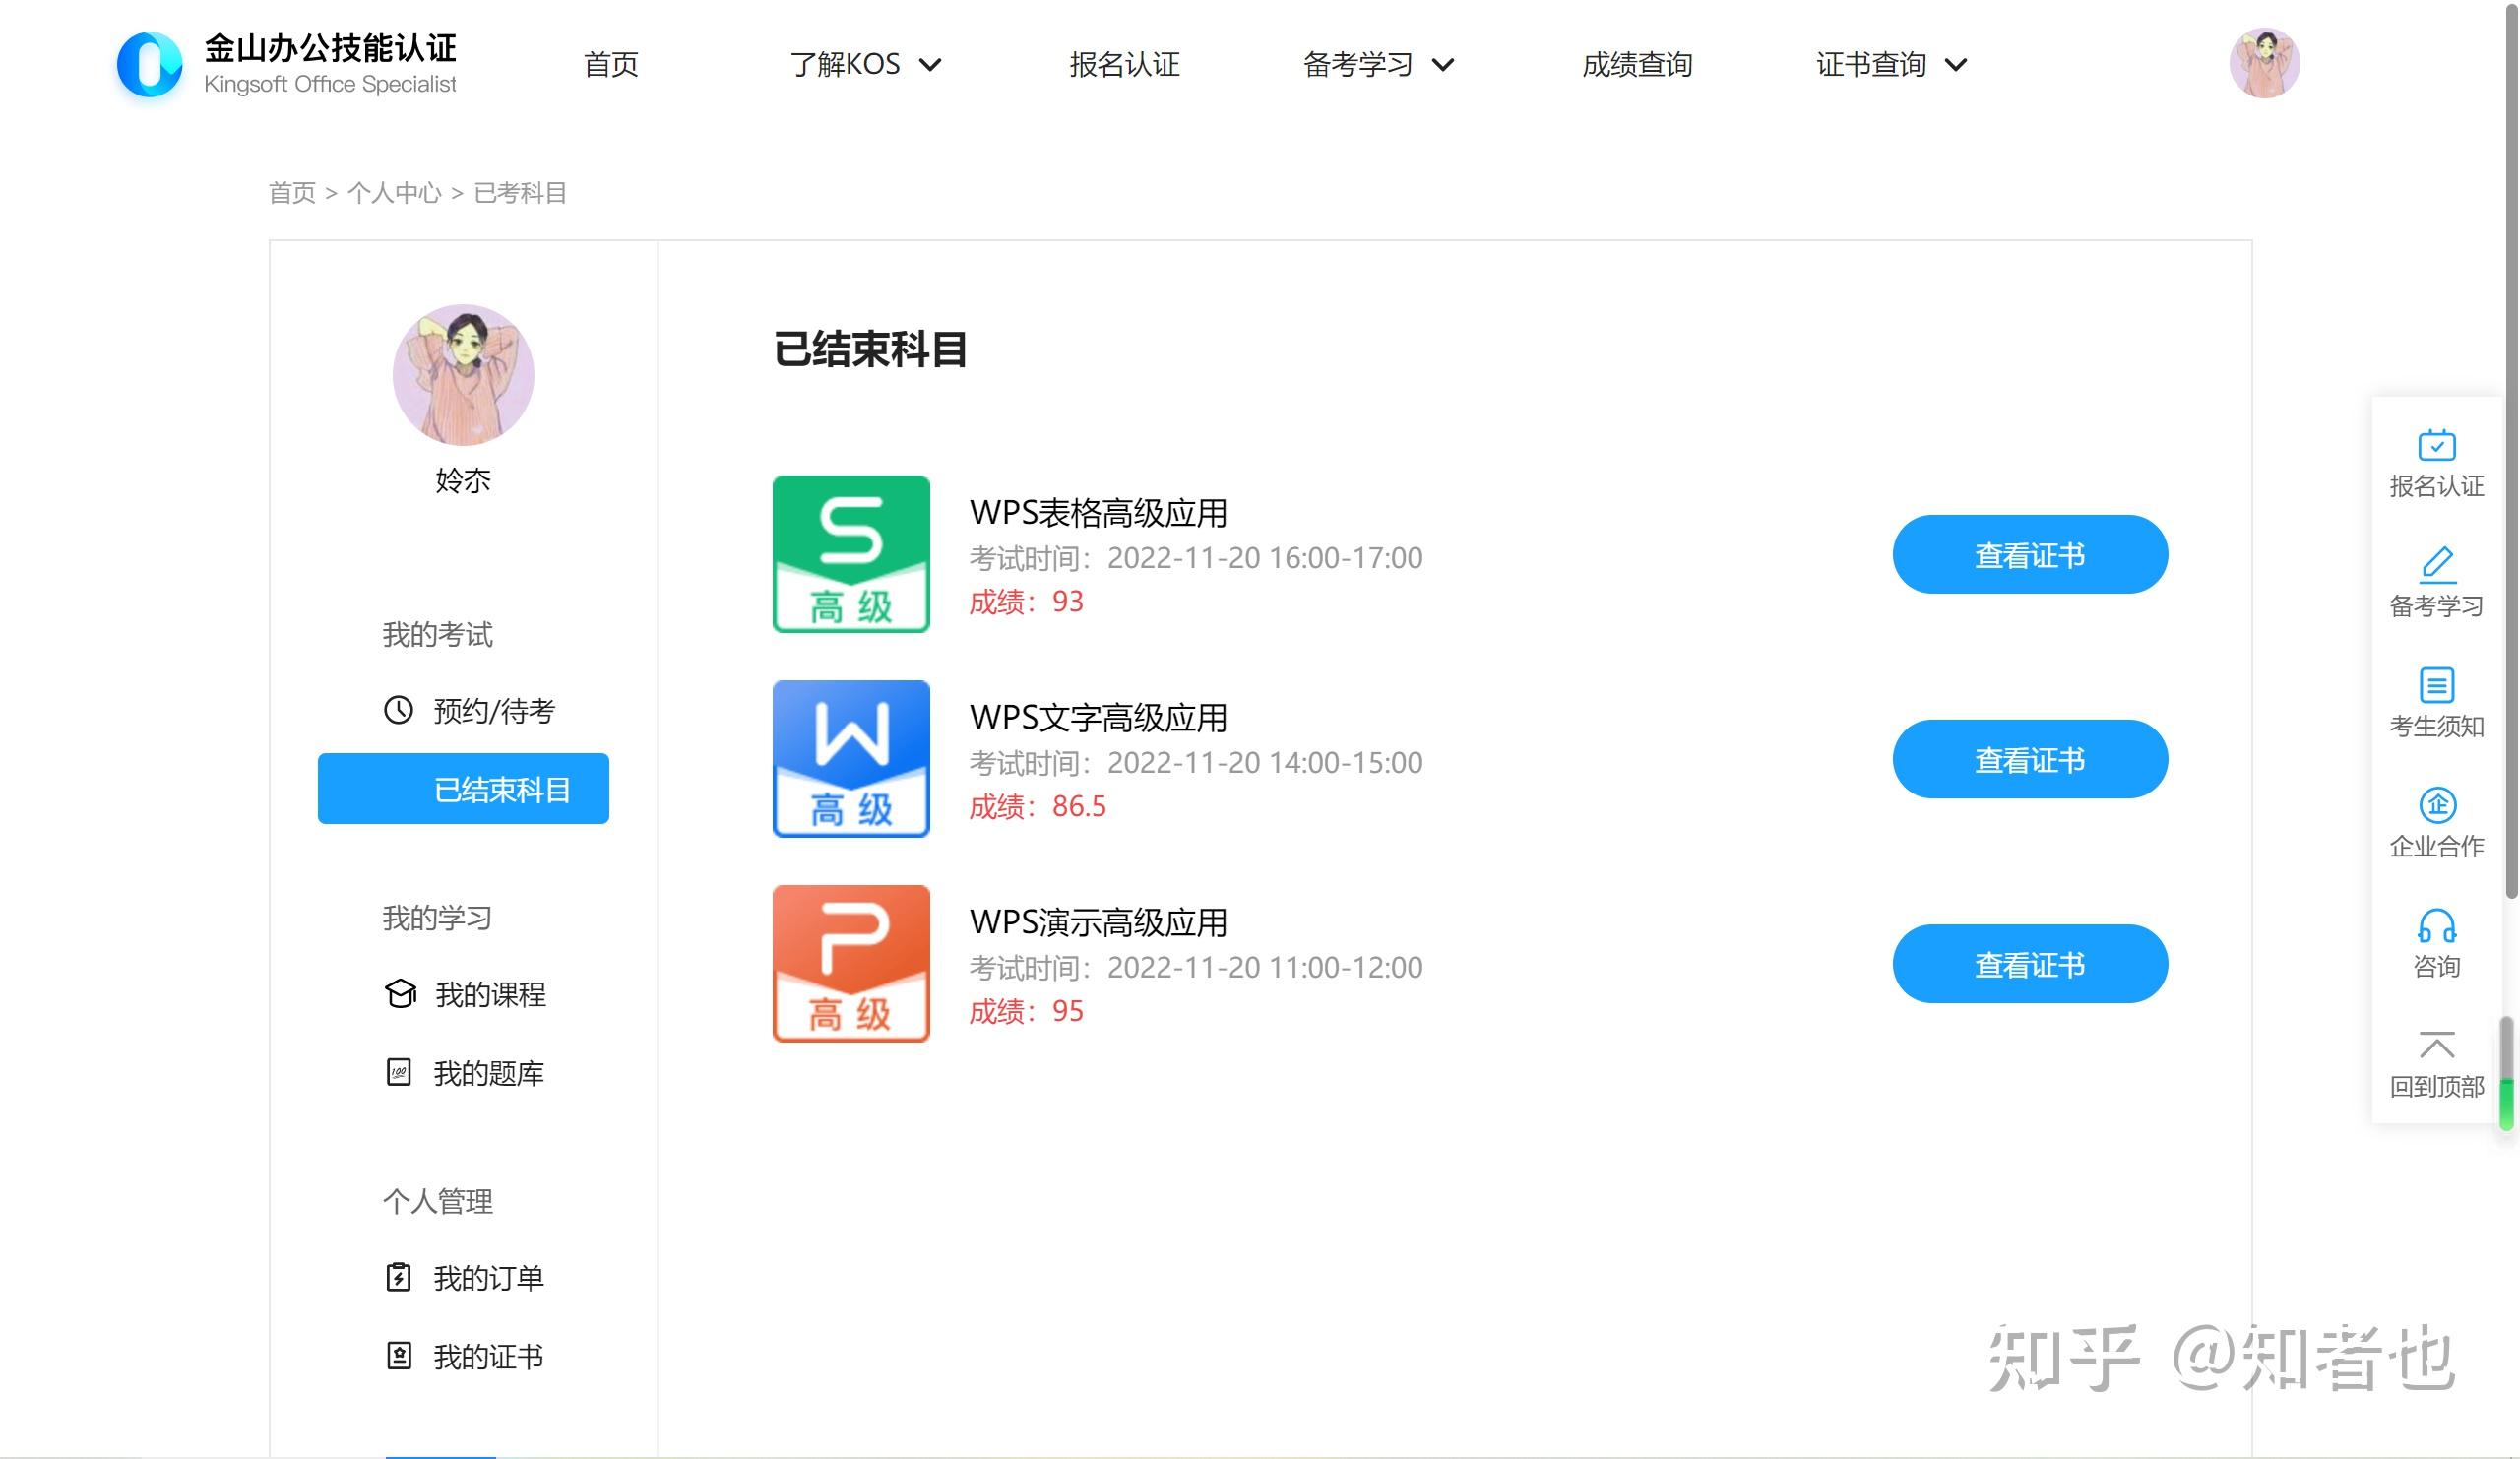The width and height of the screenshot is (2520, 1459).
Task: Switch to 成绩查询 in the top navigation
Action: (1637, 64)
